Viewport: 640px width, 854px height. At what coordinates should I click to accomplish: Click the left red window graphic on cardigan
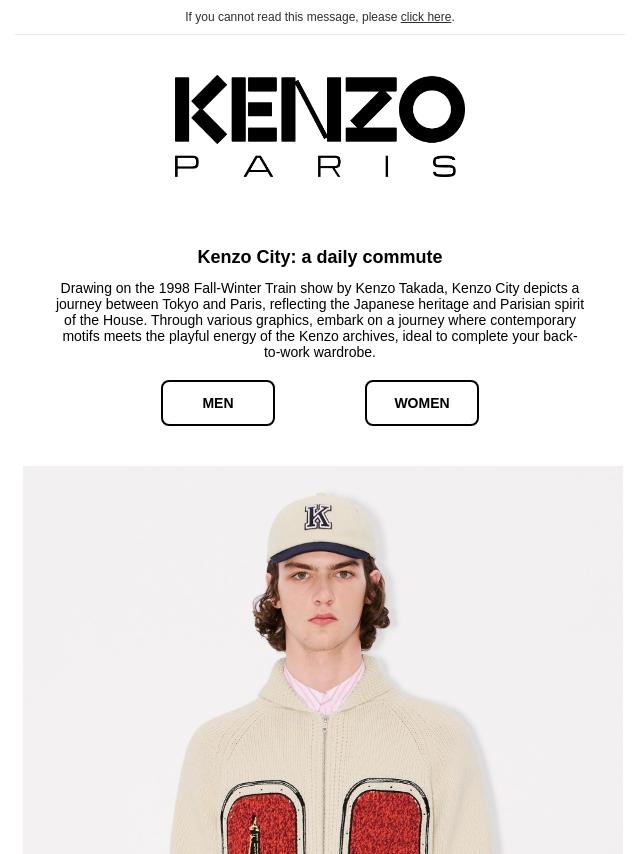tap(262, 818)
